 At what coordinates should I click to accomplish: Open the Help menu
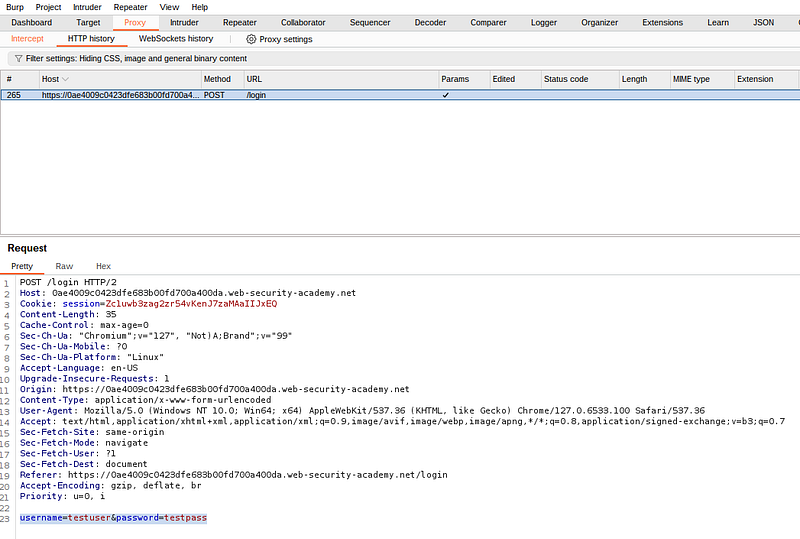tap(199, 7)
